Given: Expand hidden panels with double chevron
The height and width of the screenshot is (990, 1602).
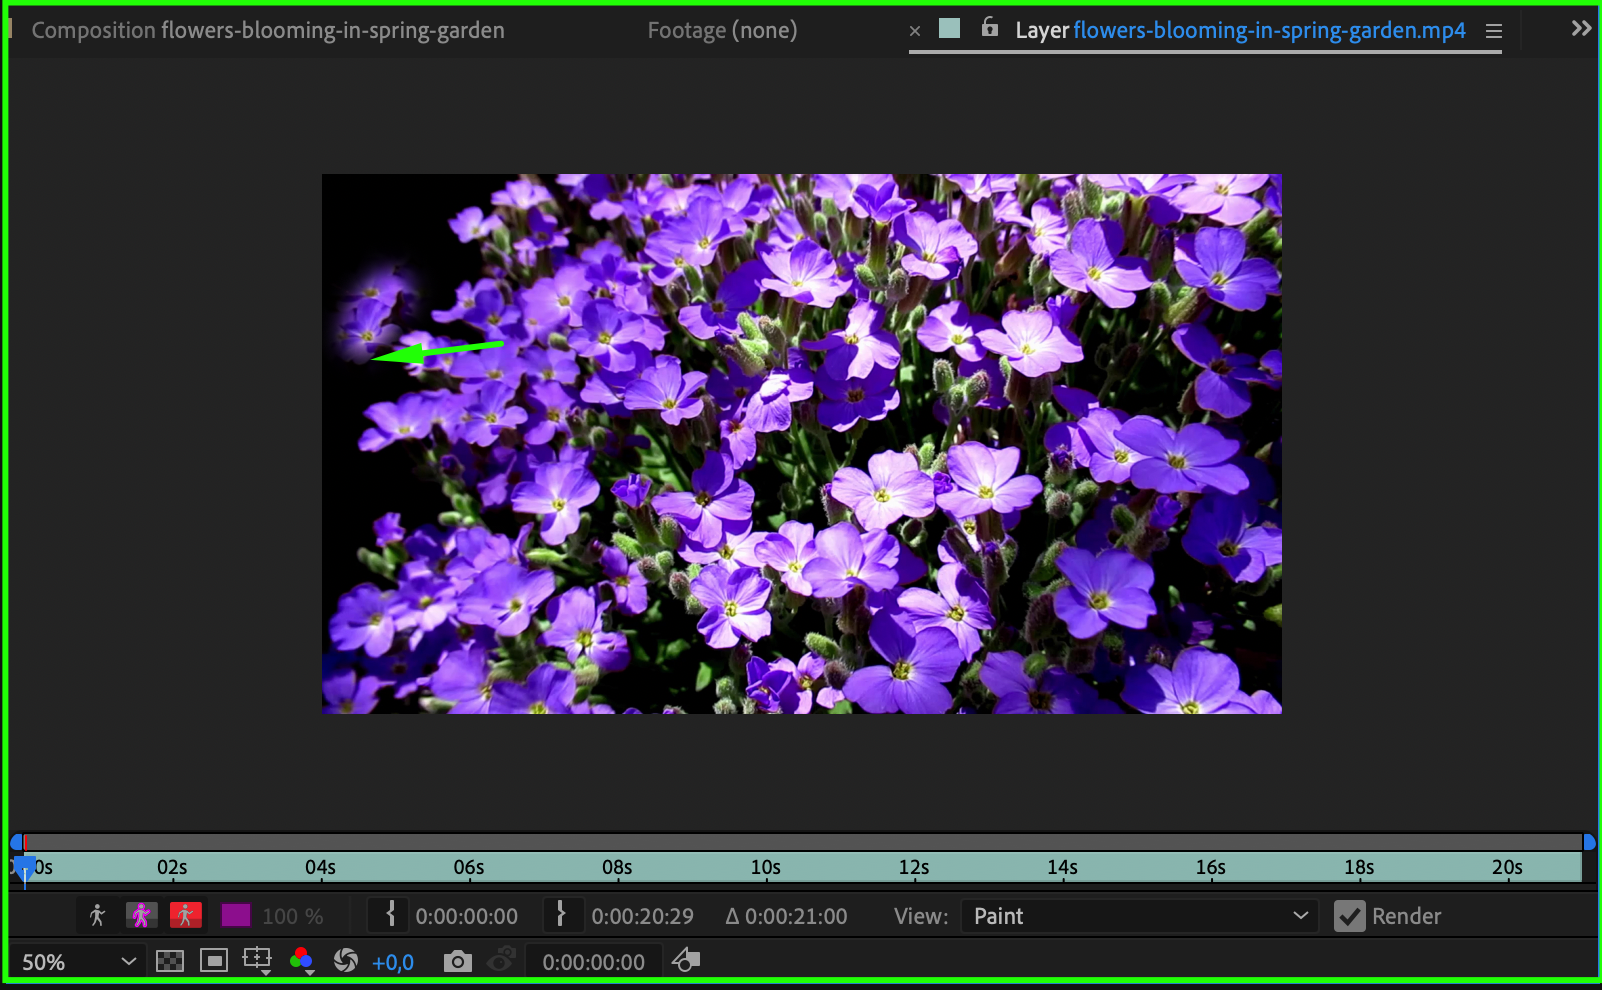Looking at the screenshot, I should 1580,29.
